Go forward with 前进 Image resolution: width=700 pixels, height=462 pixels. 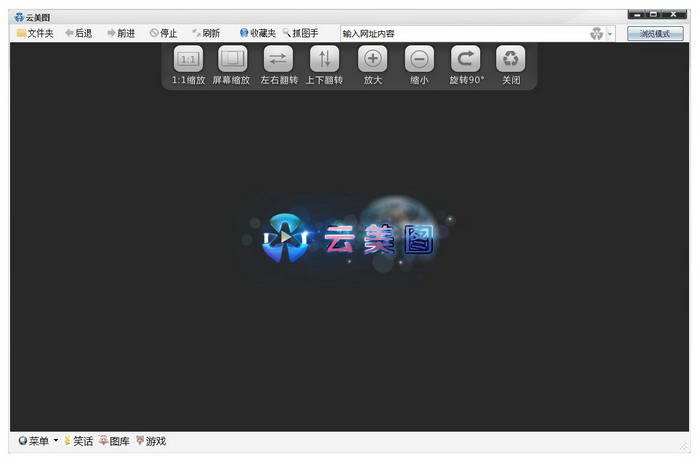point(121,33)
